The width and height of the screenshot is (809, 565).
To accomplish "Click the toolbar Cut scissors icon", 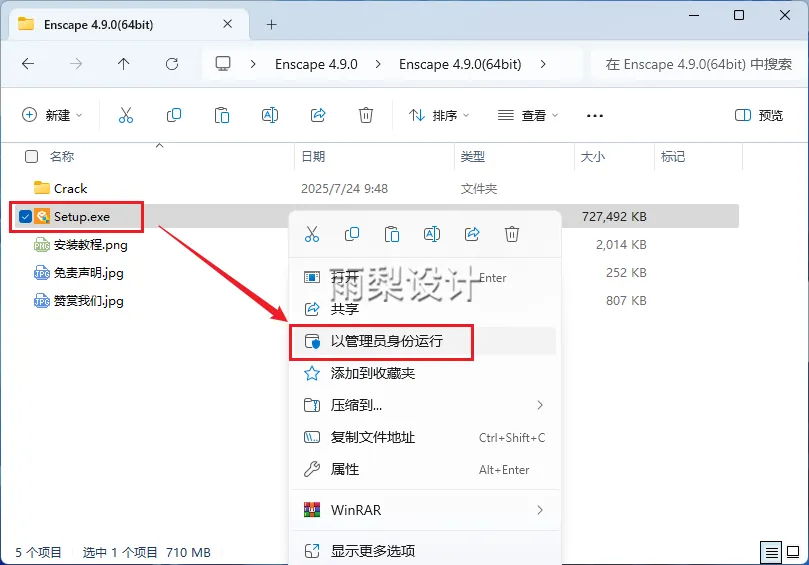I will pyautogui.click(x=126, y=115).
